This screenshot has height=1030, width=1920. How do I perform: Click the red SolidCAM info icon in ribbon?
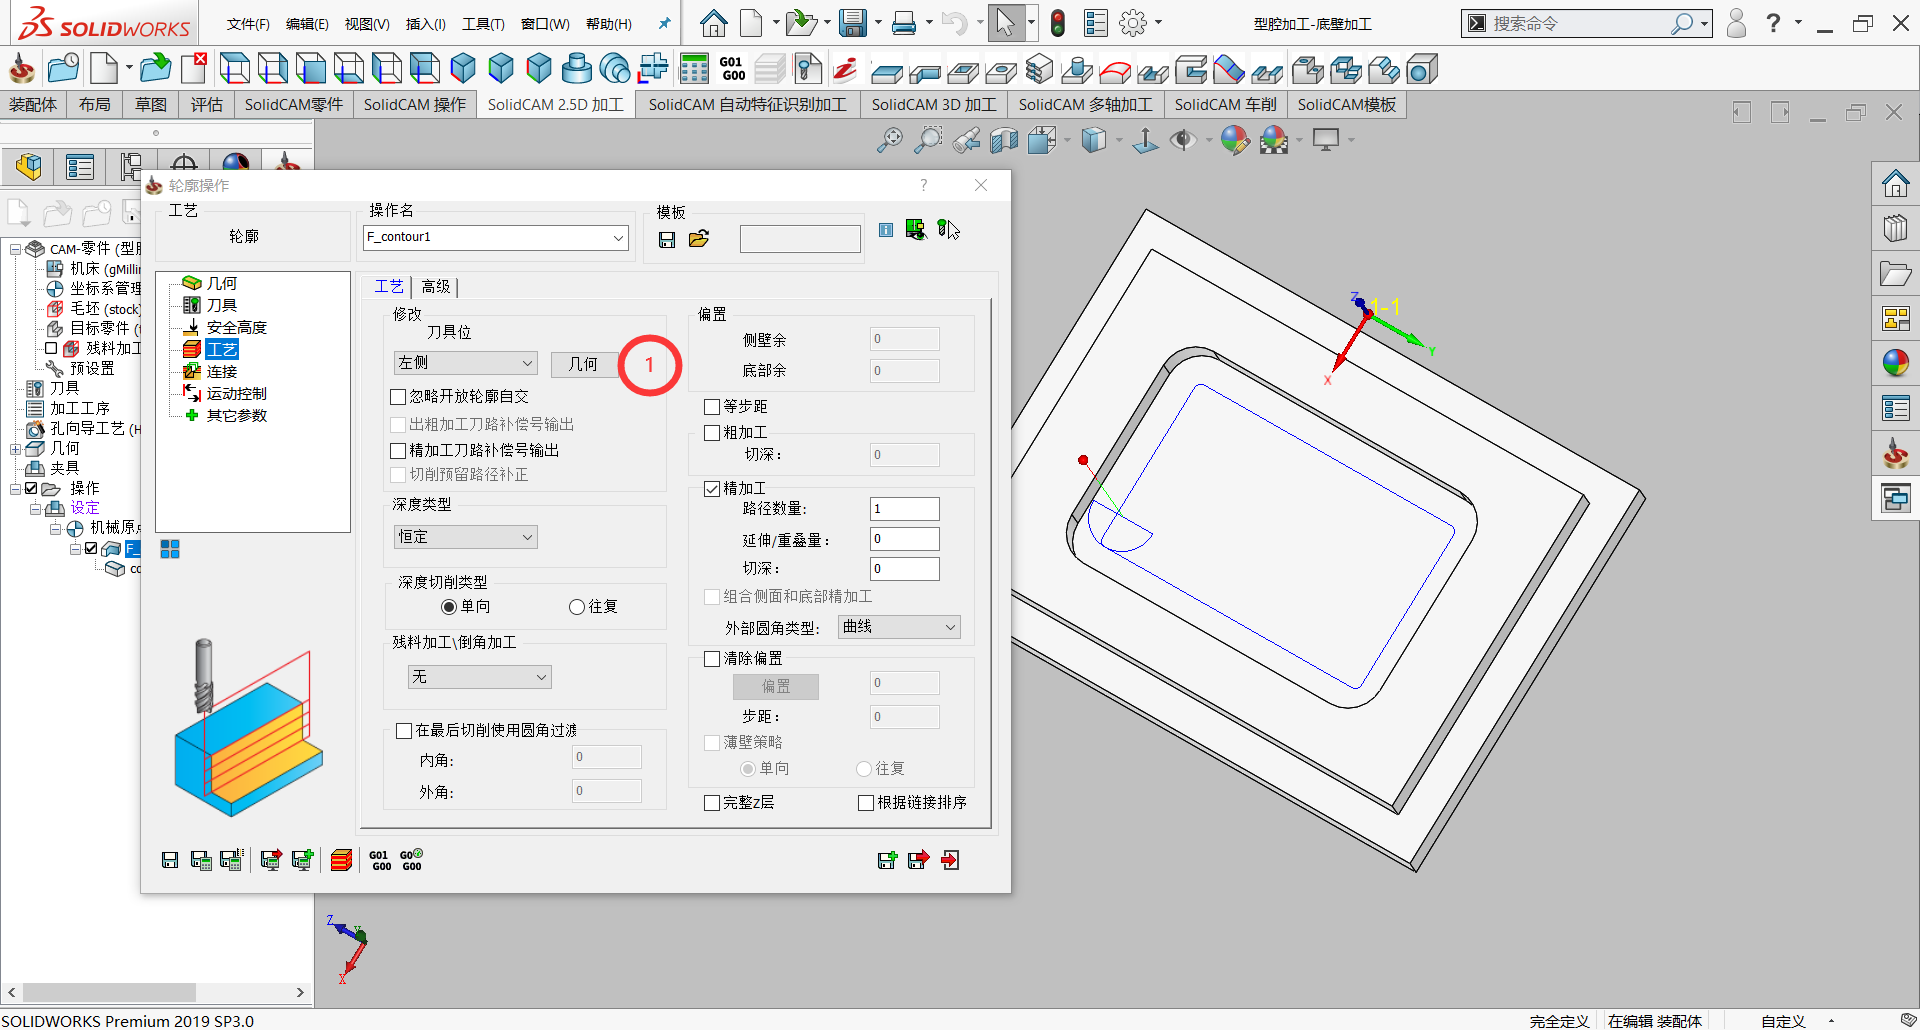click(846, 69)
